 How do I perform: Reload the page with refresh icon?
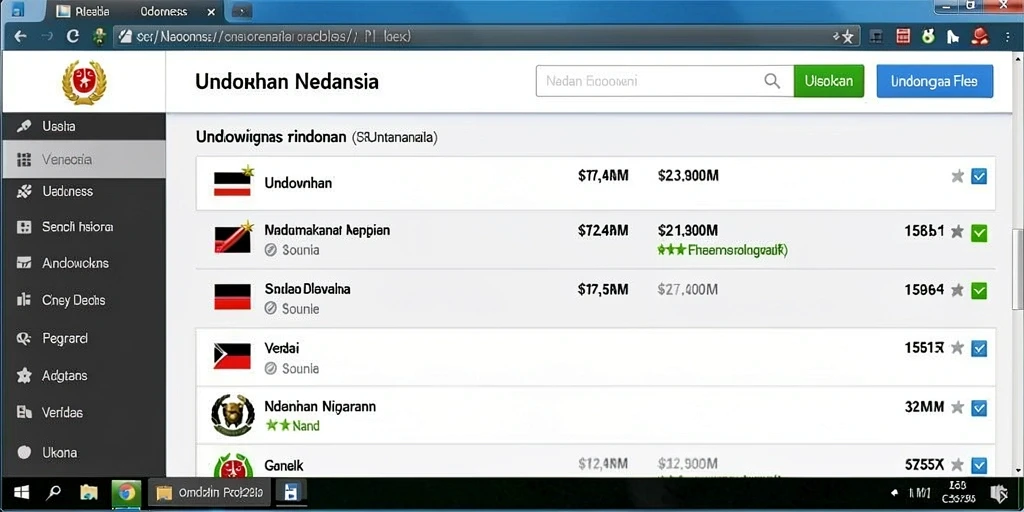pos(73,37)
